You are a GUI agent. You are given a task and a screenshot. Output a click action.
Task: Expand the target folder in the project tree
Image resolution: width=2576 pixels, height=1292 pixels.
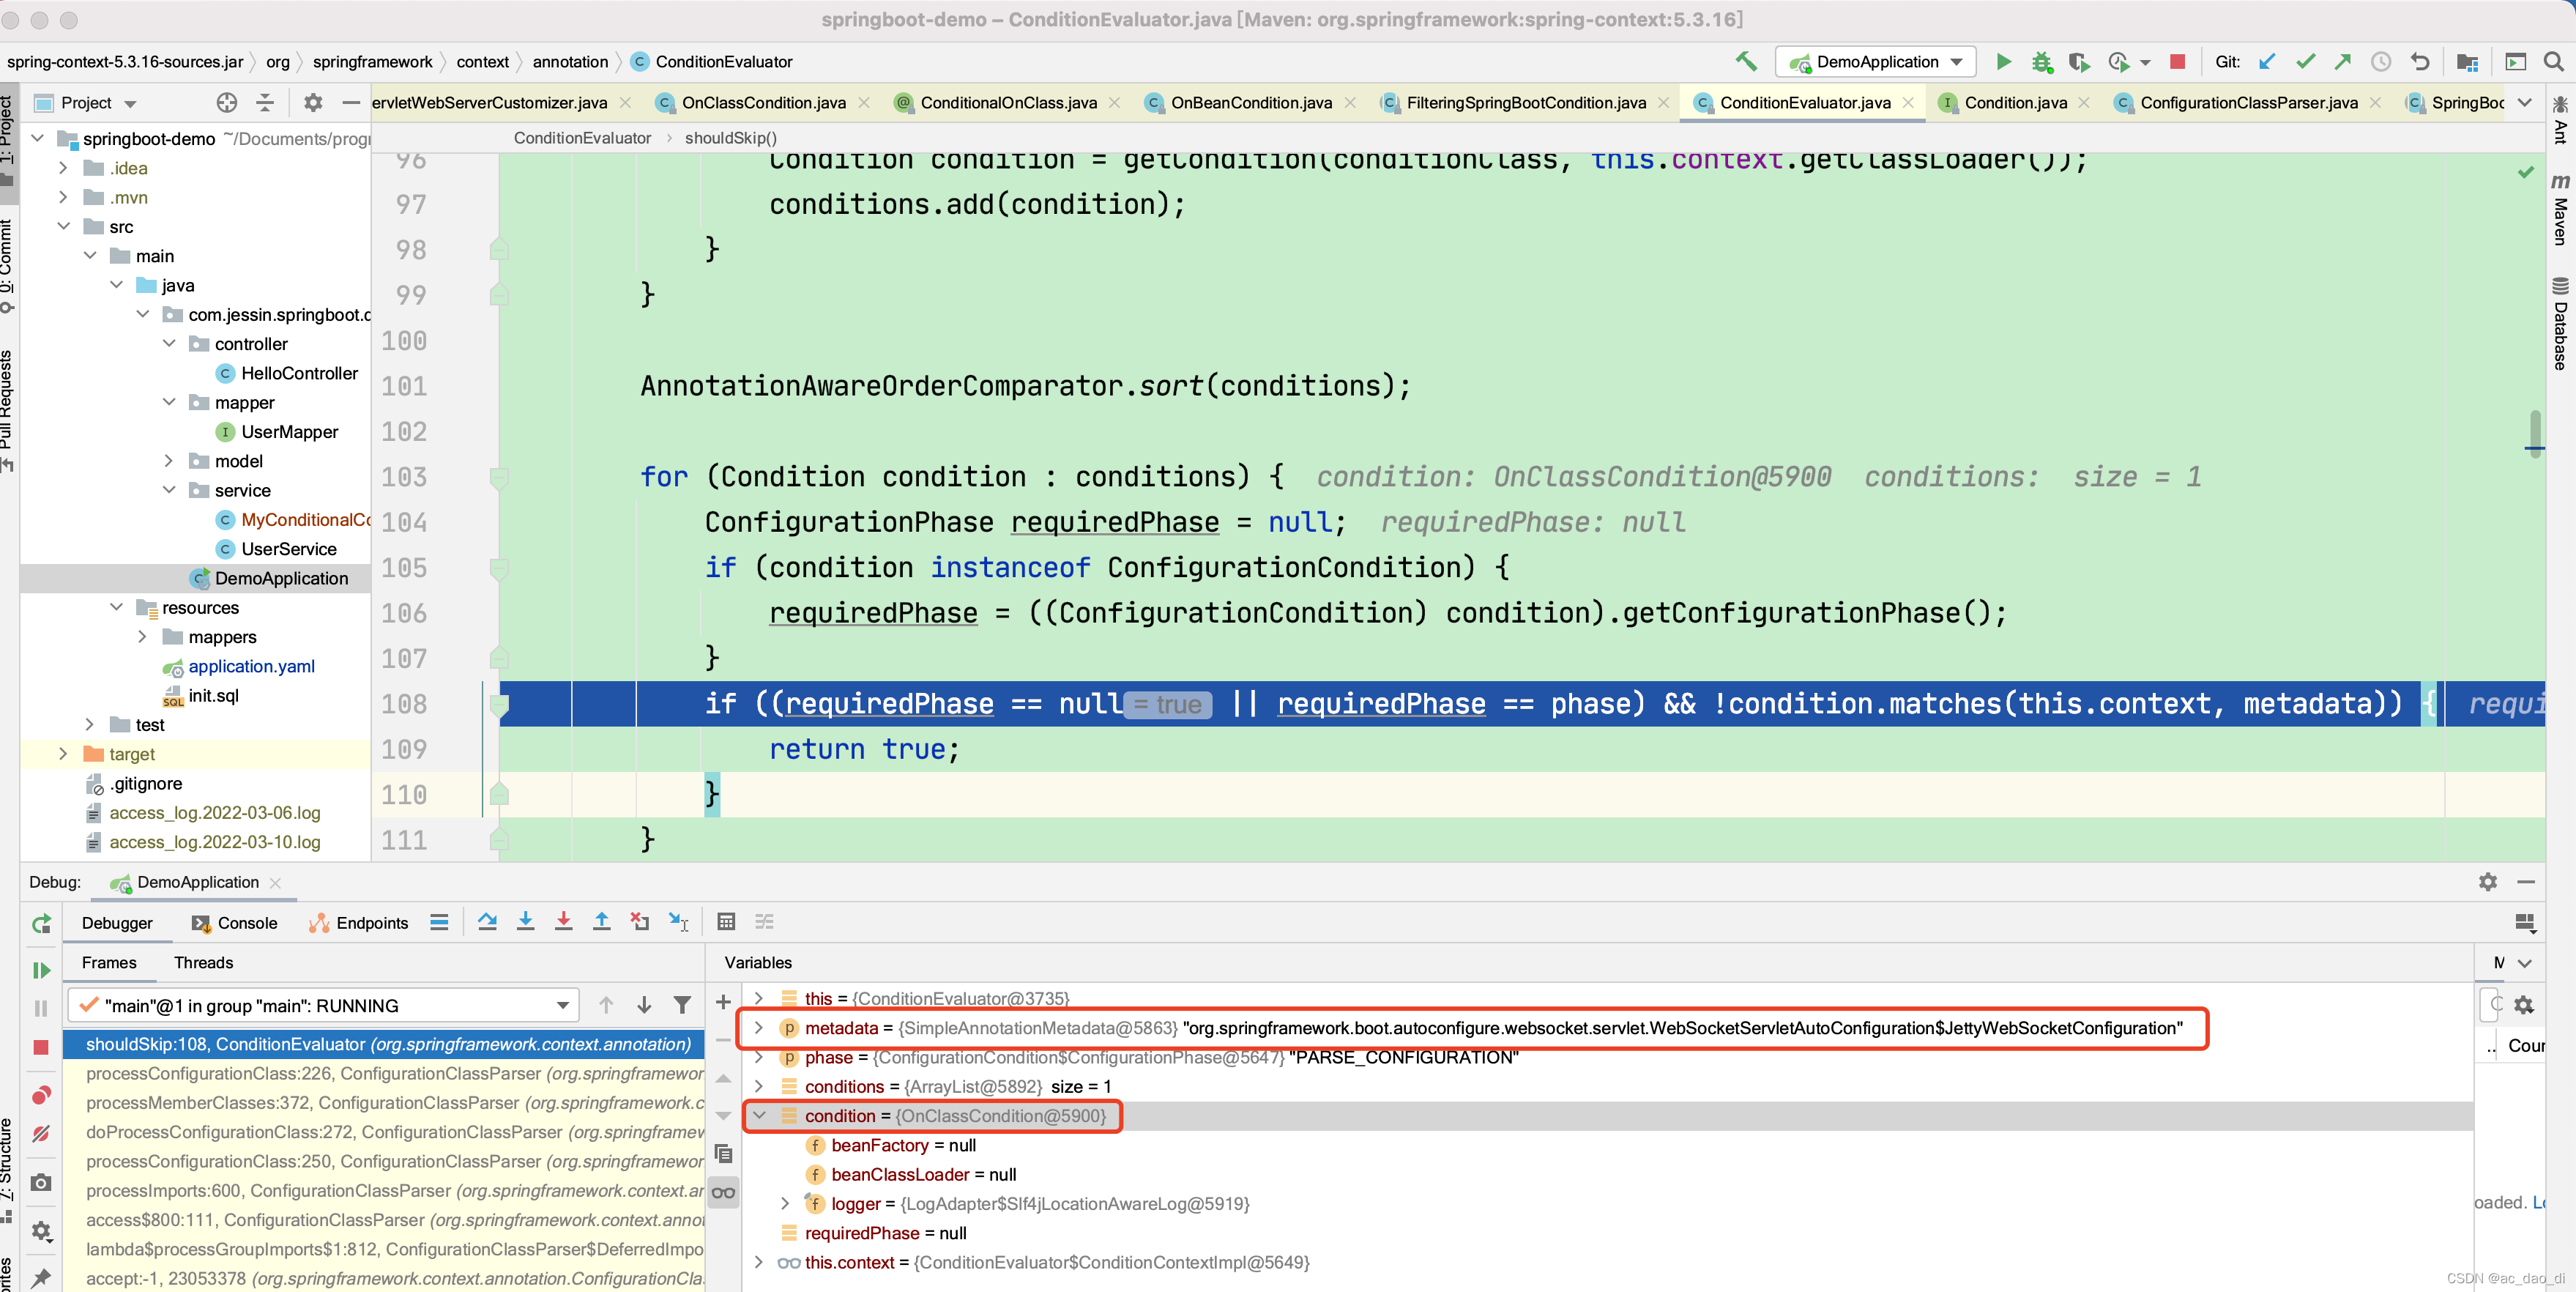pos(63,753)
